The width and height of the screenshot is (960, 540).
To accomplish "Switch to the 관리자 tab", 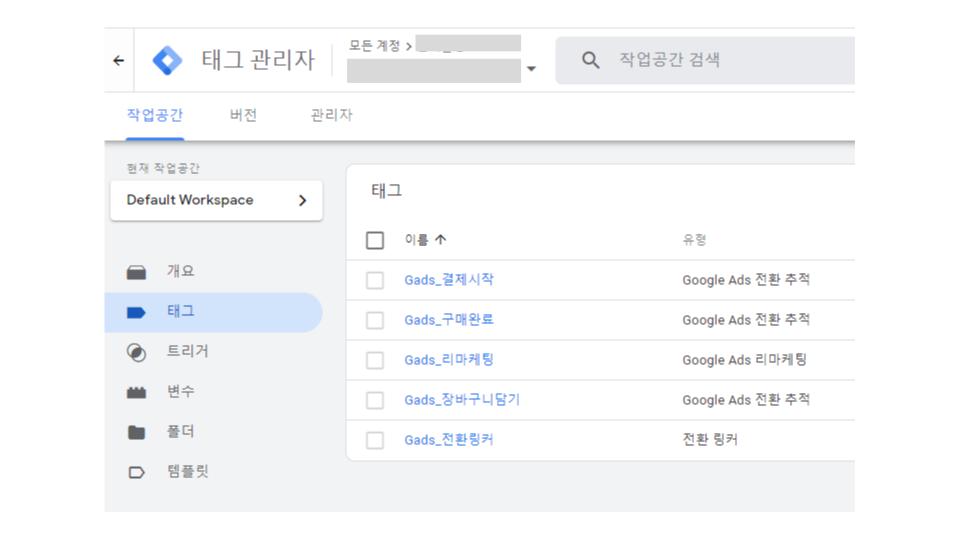I will pyautogui.click(x=331, y=115).
